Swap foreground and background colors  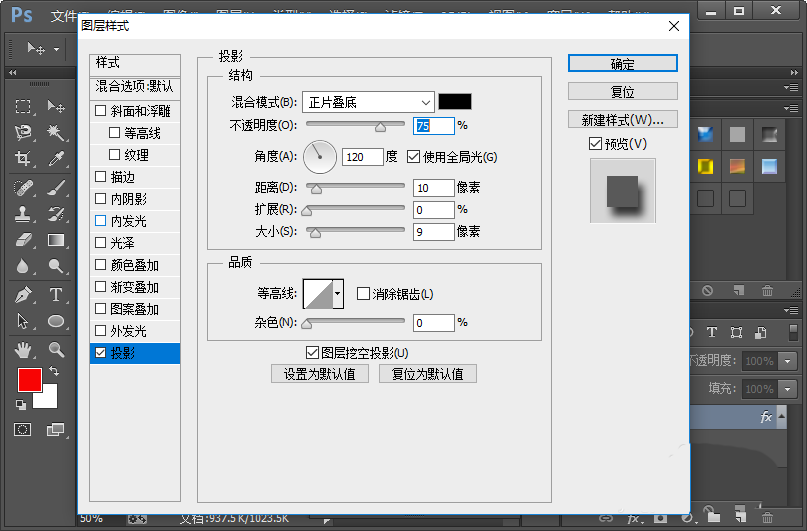pos(54,370)
